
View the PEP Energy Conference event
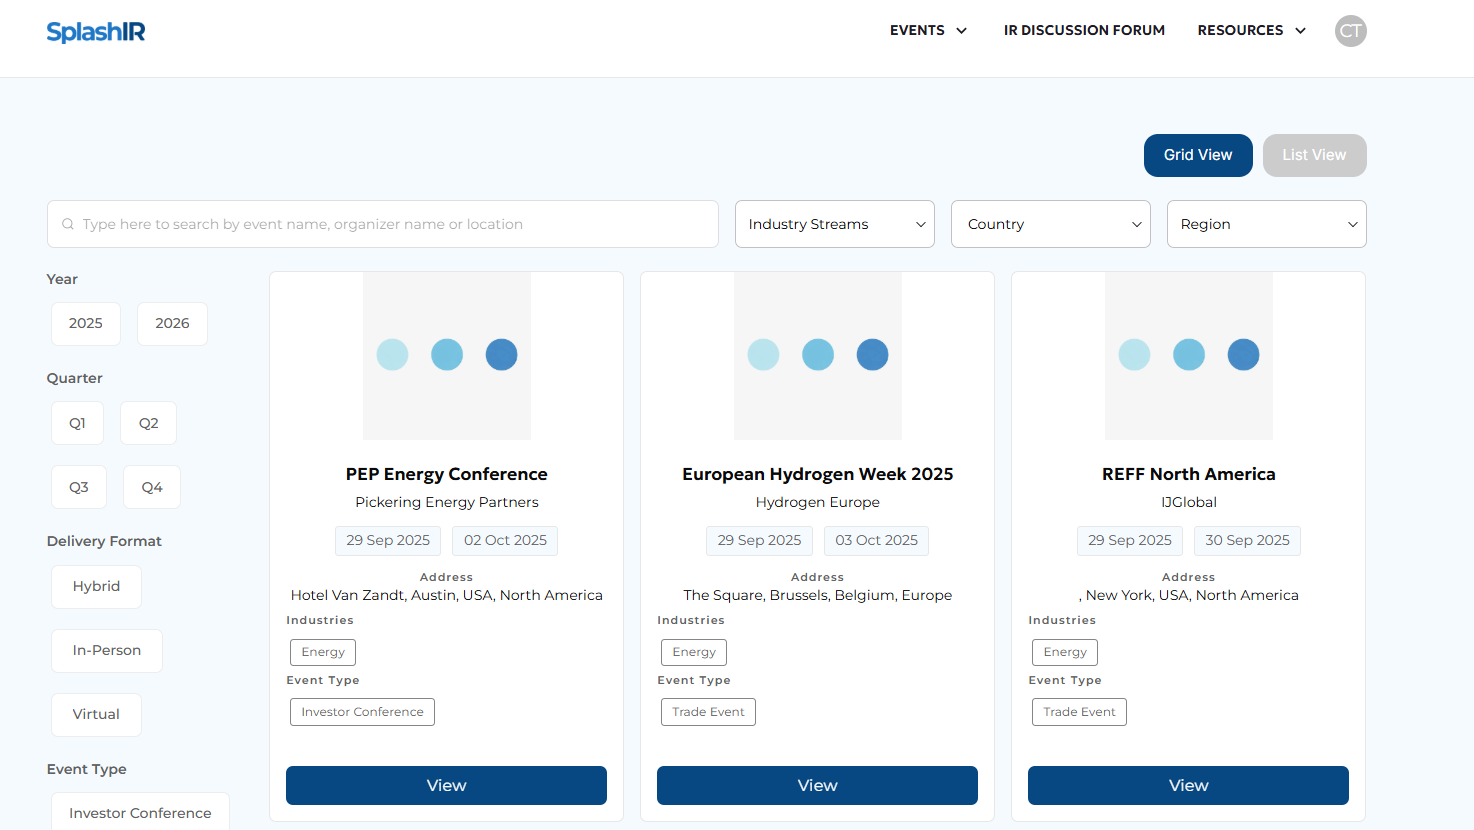click(x=446, y=786)
